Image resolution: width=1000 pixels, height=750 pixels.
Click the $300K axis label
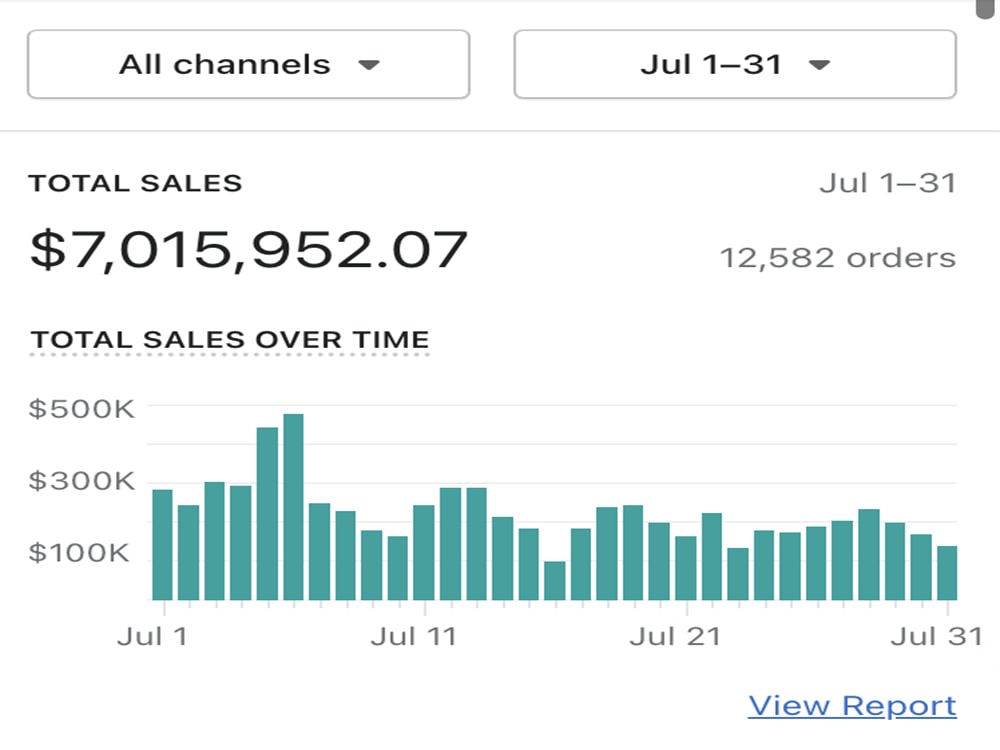point(82,481)
